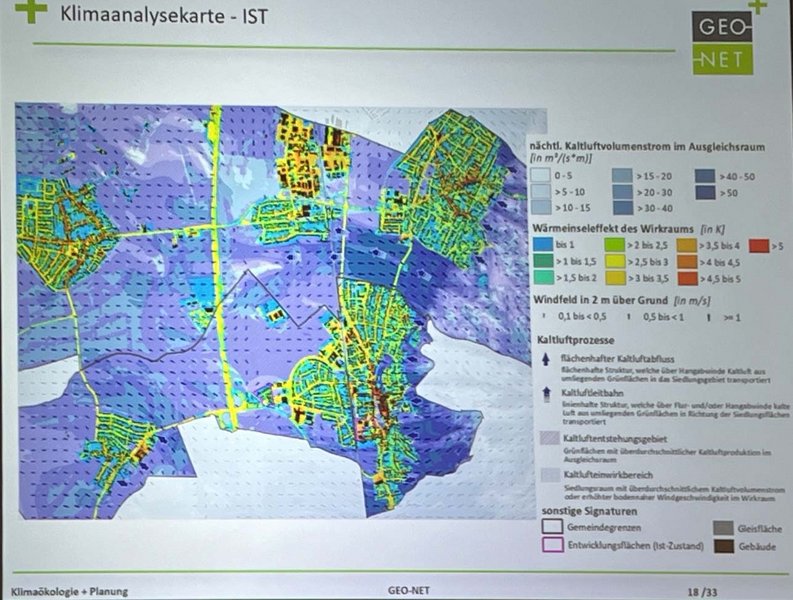Pick the red '>5' Wärmeinseleffekt swatch
Image resolution: width=793 pixels, height=600 pixels.
pyautogui.click(x=759, y=246)
